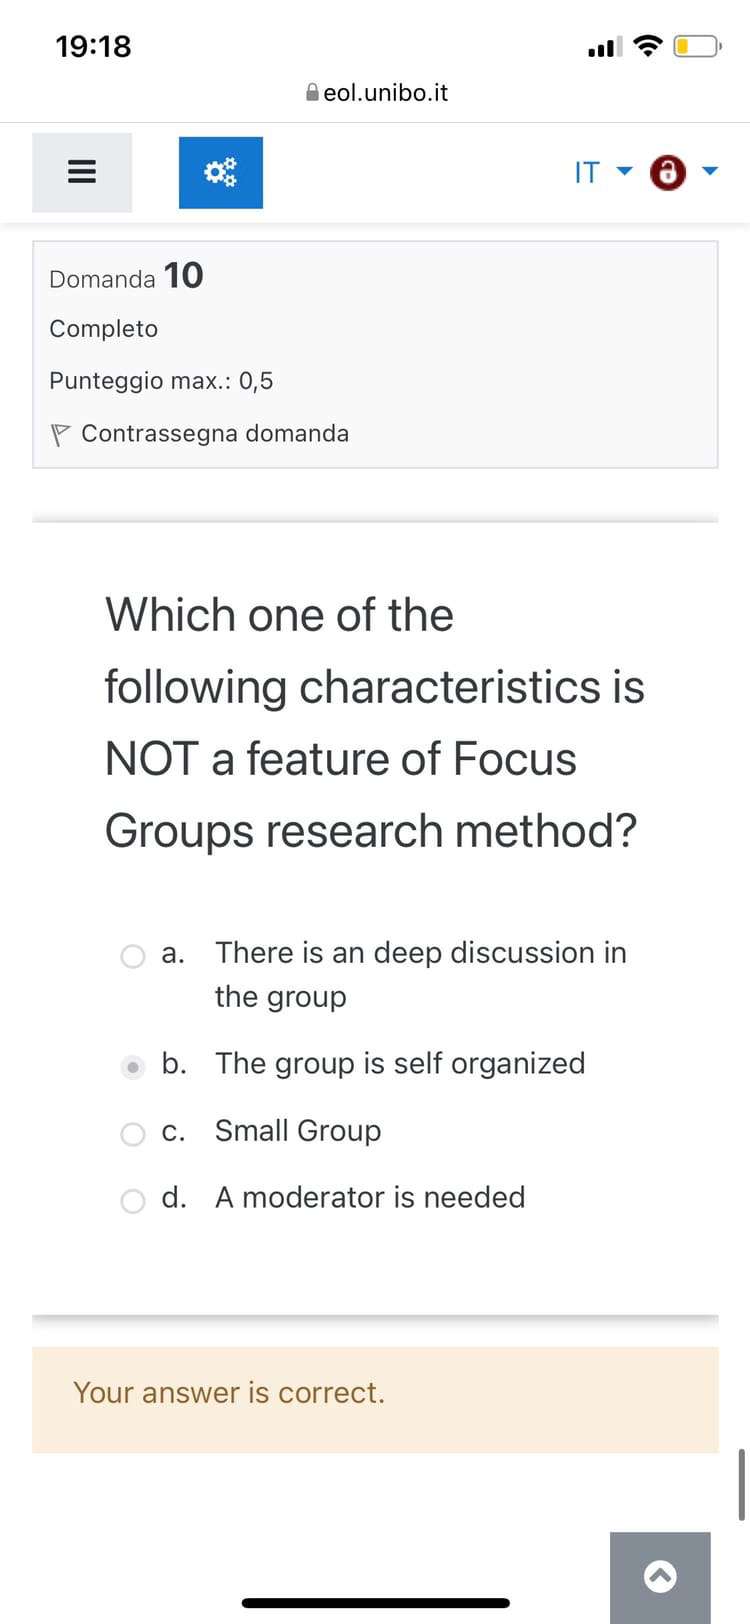Tap the battery indicator icon

pos(697,46)
